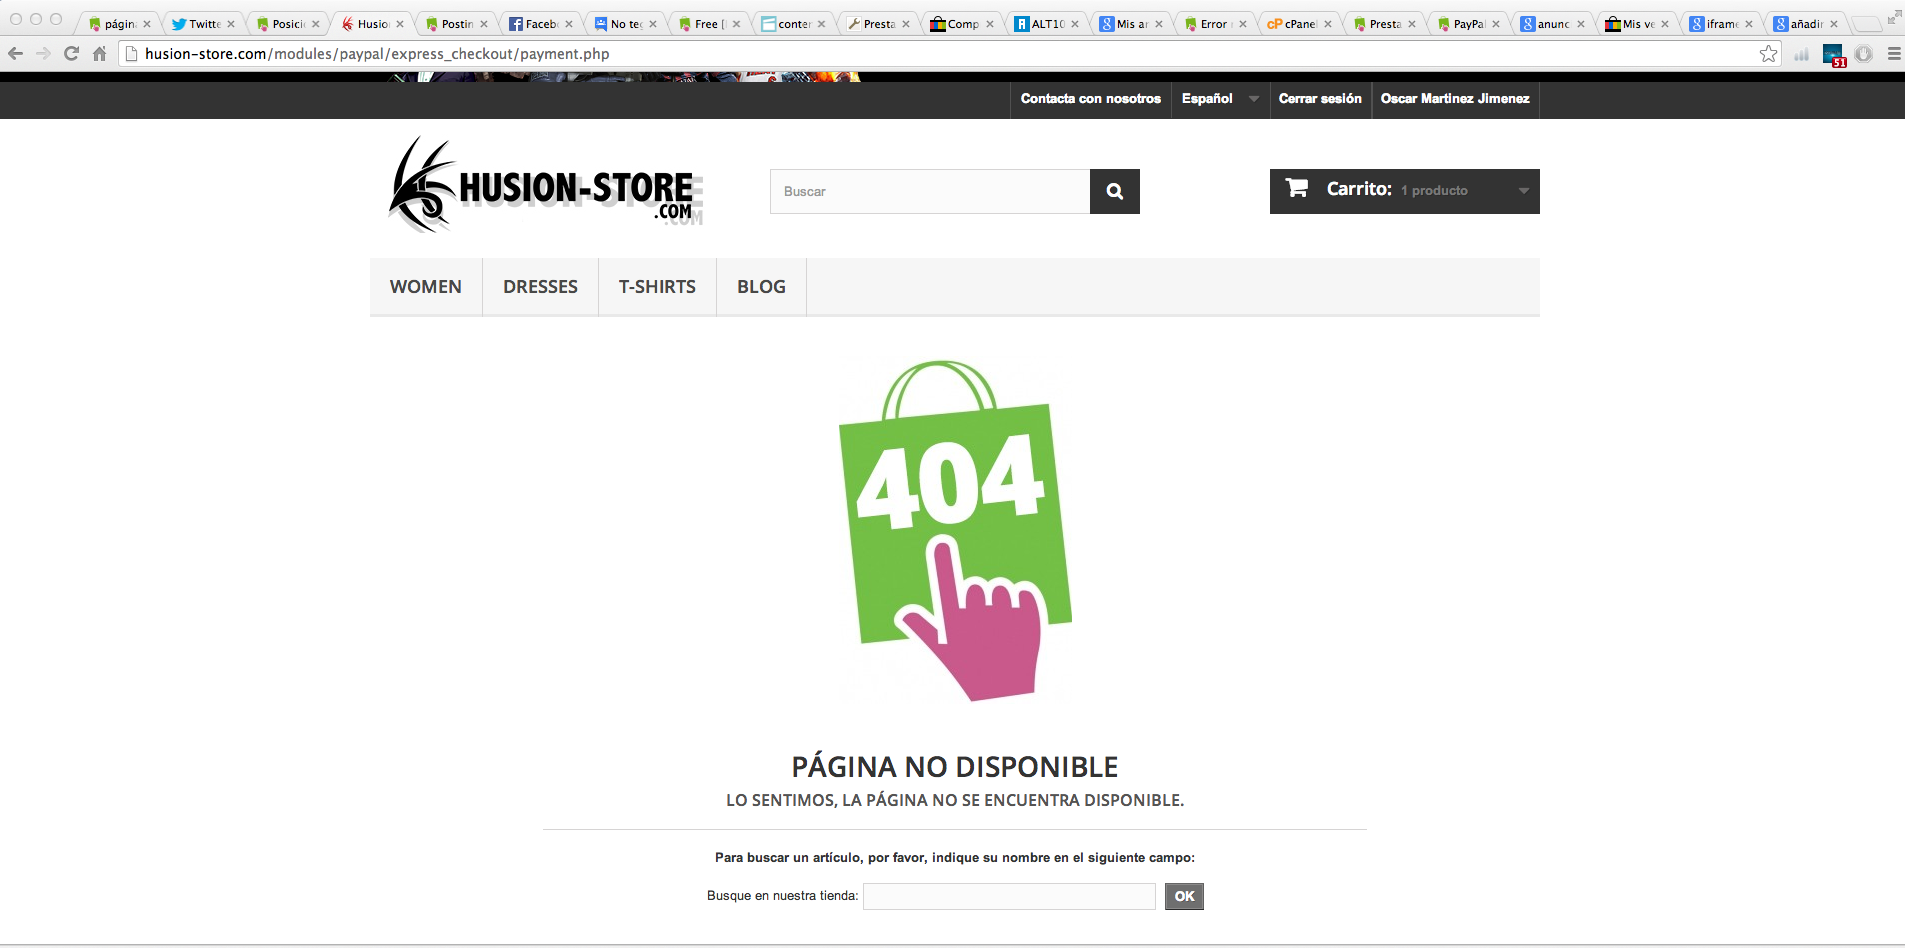Click the shopping cart icon

click(x=1297, y=188)
